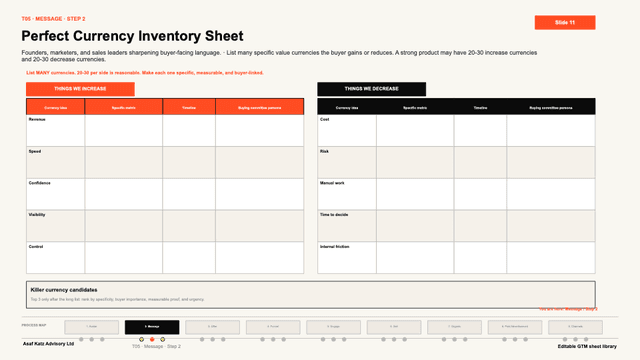
Task: Select the Visibility row label
Action: tap(37, 215)
